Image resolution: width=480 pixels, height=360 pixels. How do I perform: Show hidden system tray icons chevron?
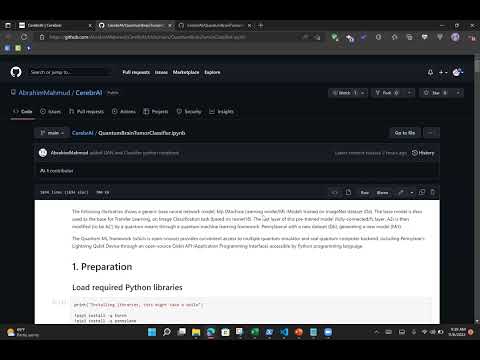[x=376, y=332]
